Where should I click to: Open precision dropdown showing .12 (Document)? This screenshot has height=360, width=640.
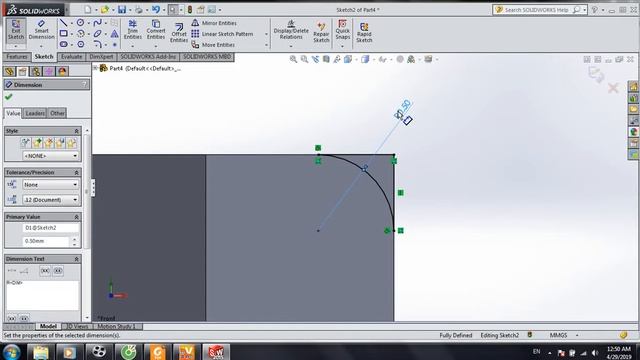click(51, 200)
